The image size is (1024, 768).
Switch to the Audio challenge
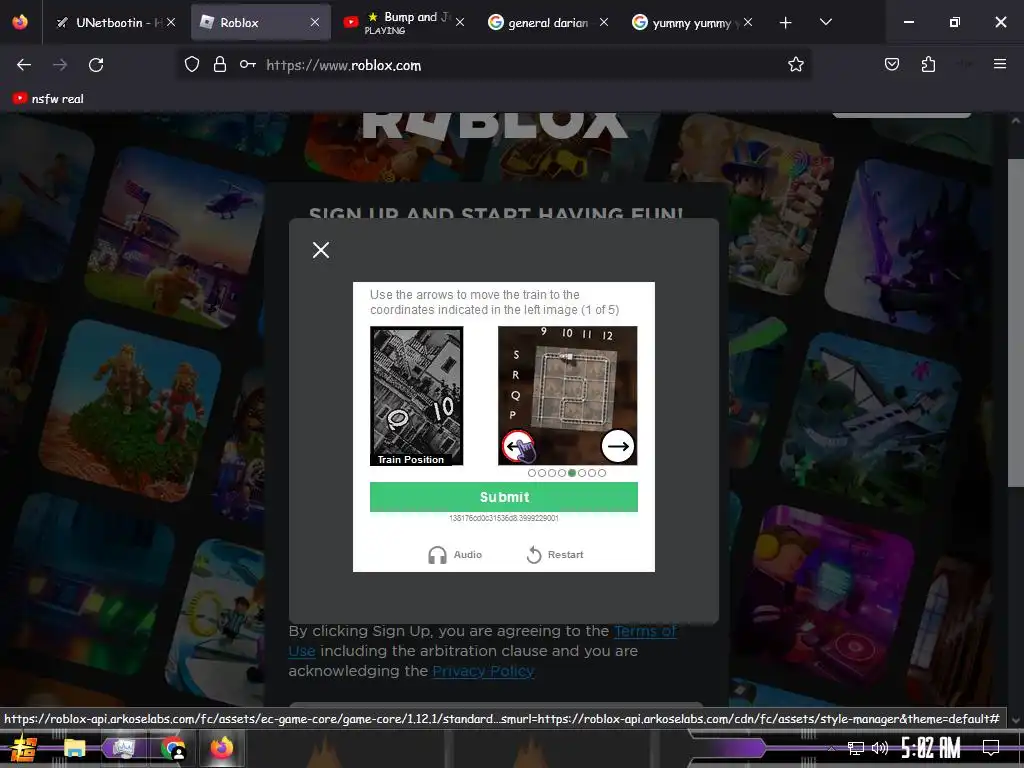(x=455, y=554)
